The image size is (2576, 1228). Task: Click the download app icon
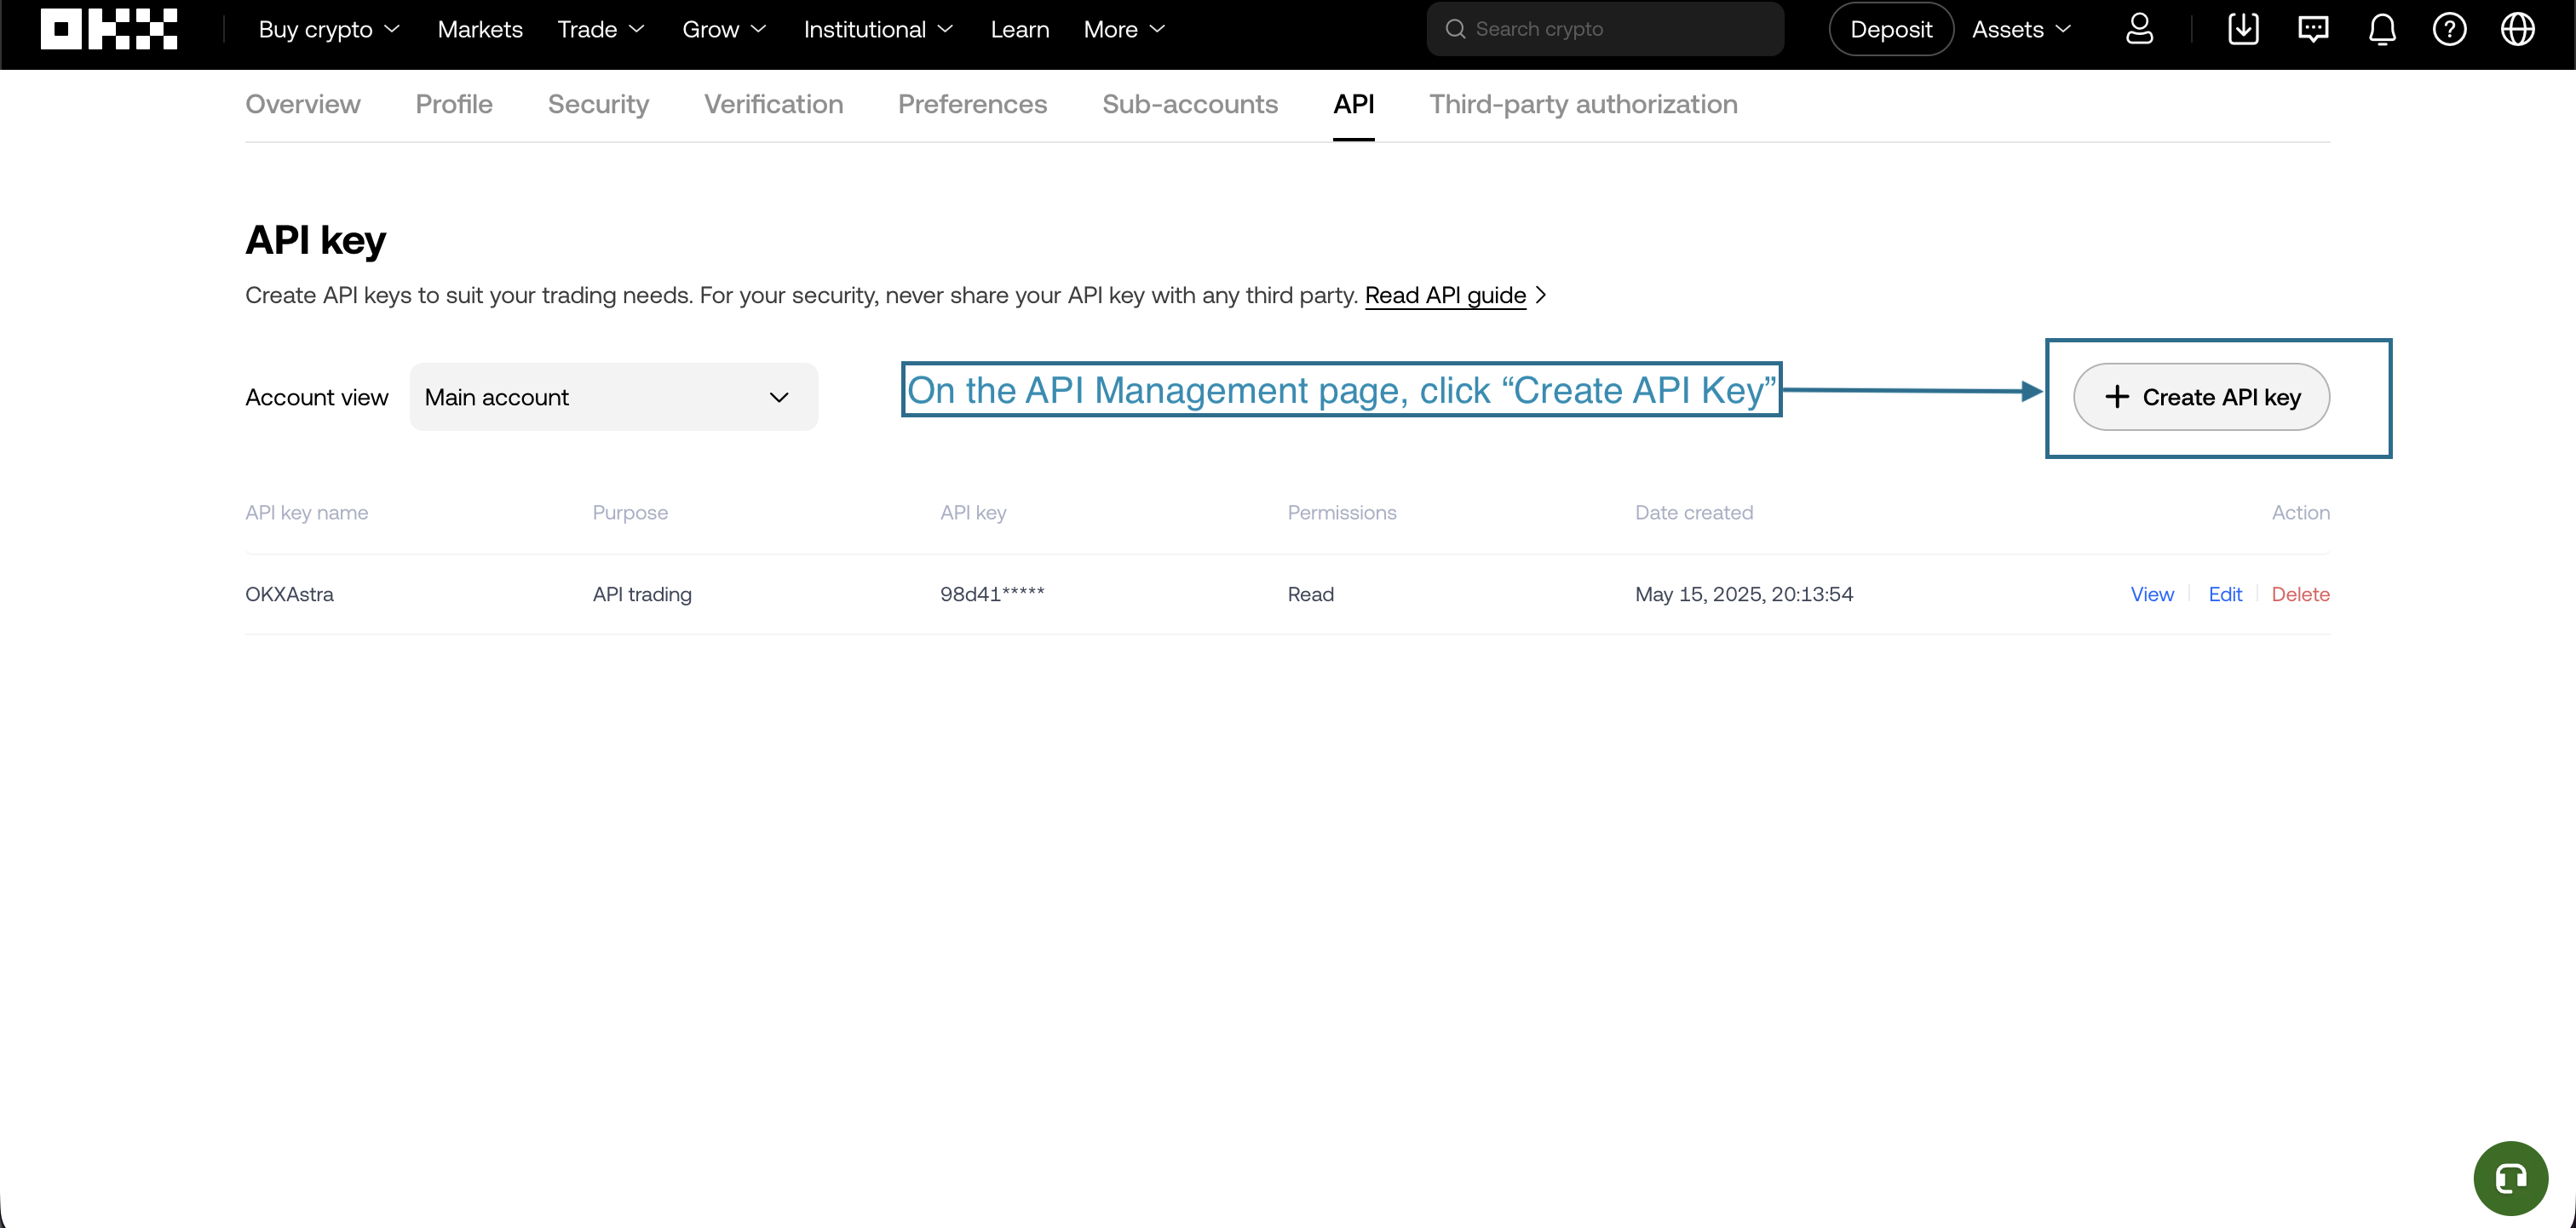pos(2243,29)
